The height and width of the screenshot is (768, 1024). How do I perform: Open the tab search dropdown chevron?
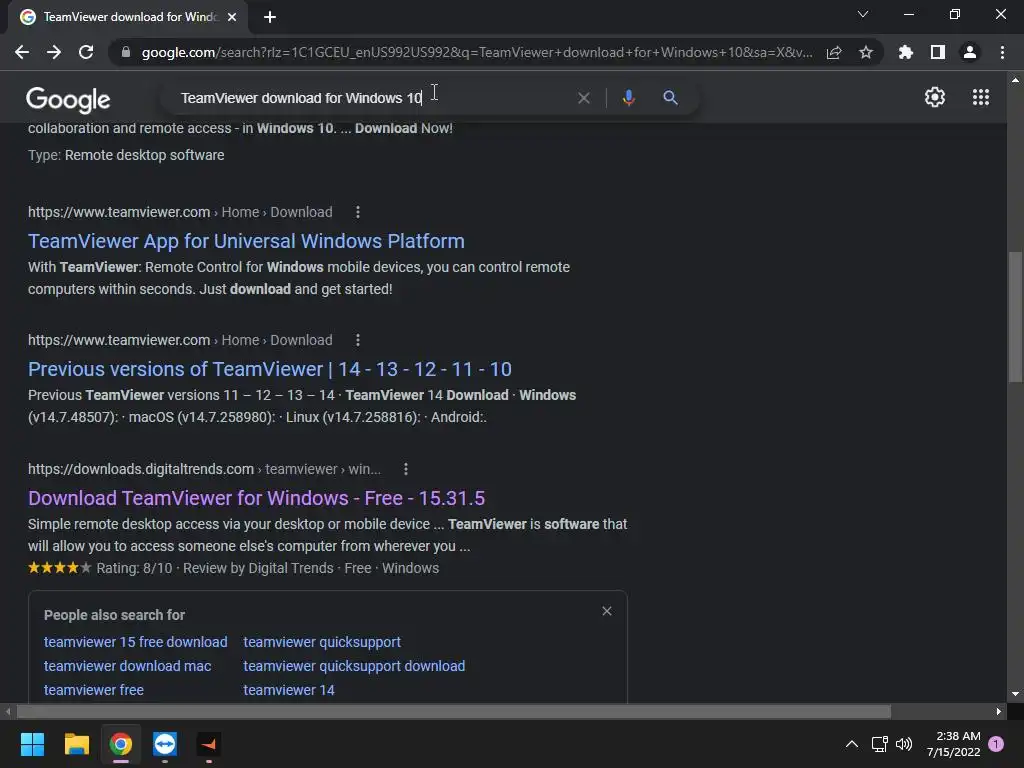tap(863, 14)
